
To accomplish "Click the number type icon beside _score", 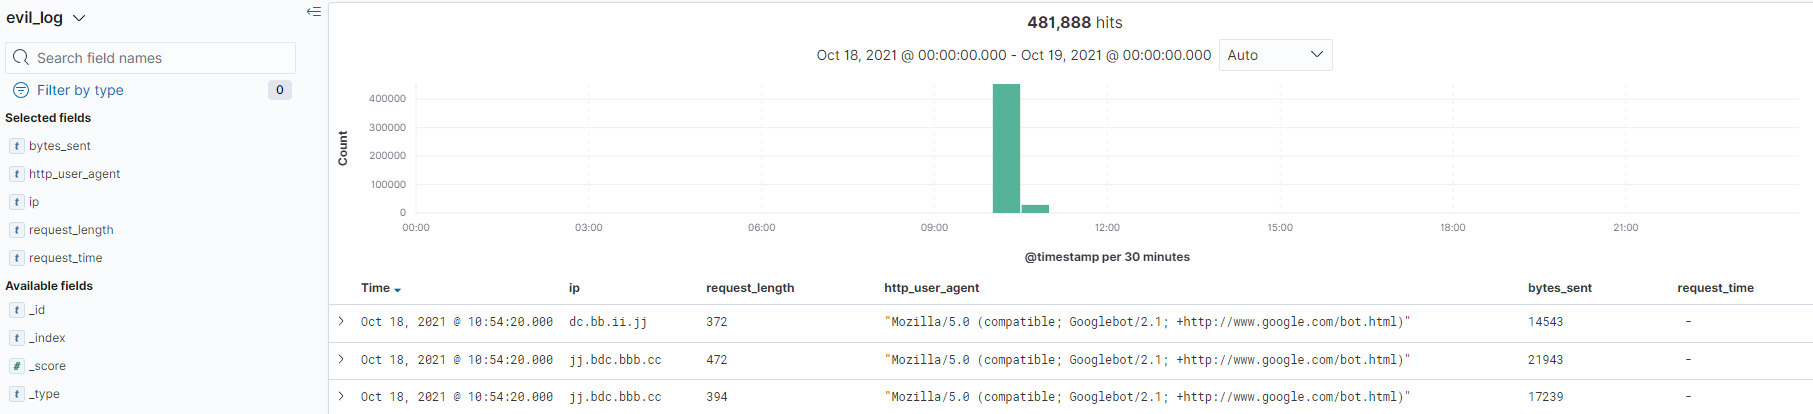I will pos(17,366).
